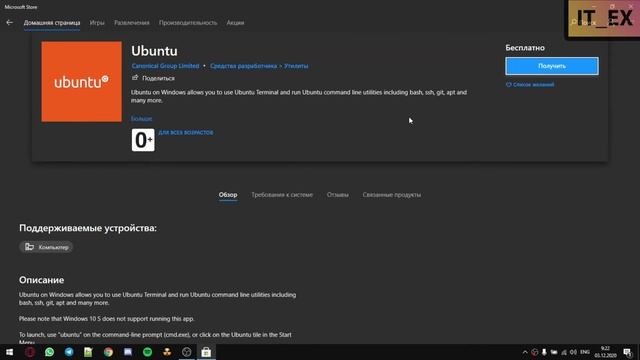Open OBS Studio from the taskbar

(x=187, y=352)
